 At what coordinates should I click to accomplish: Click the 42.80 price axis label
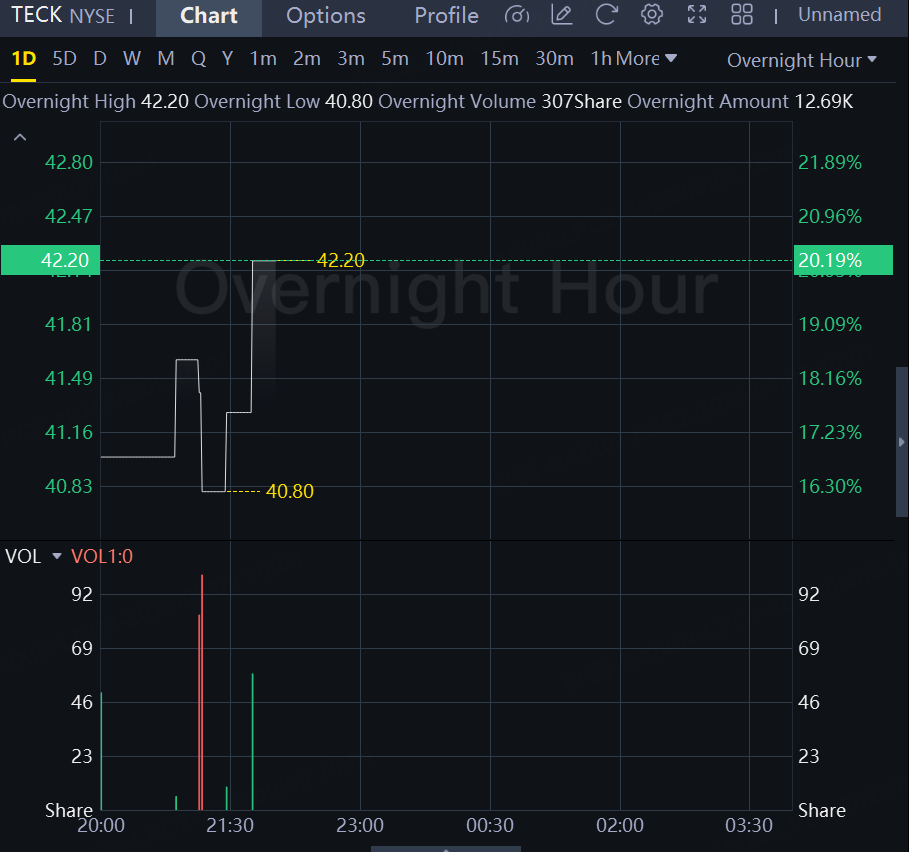click(68, 162)
